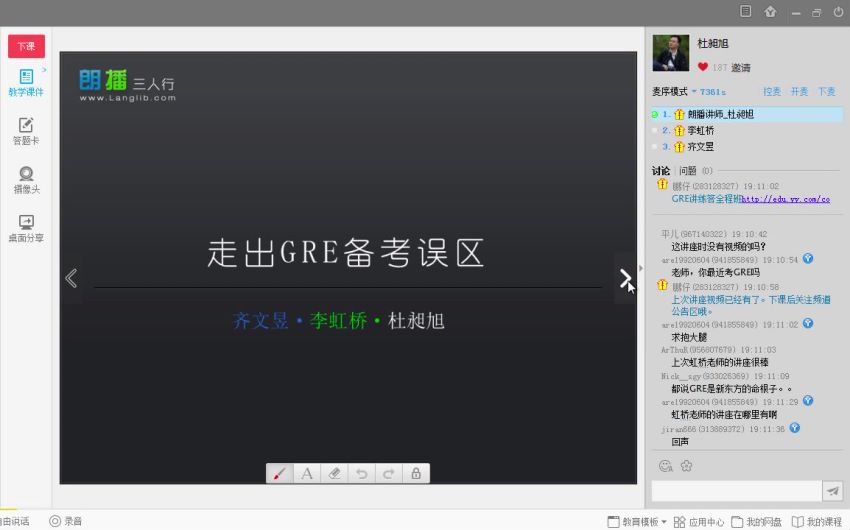Image resolution: width=850 pixels, height=530 pixels.
Task: Click blue badge next to 19:10:54 message
Action: pos(808,258)
